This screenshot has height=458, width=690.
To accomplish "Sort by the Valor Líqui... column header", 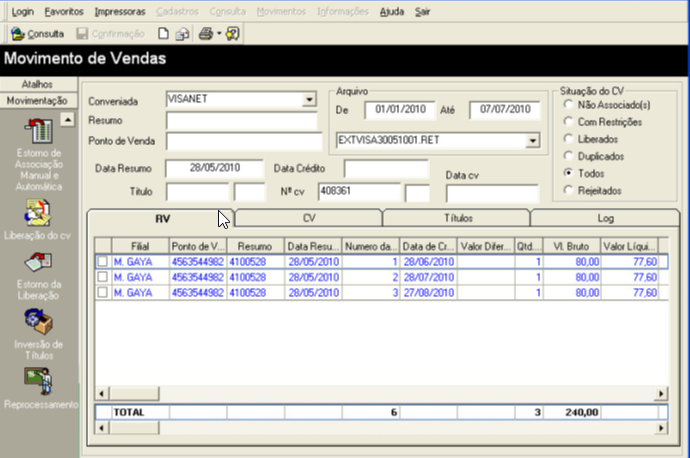I will pos(629,246).
